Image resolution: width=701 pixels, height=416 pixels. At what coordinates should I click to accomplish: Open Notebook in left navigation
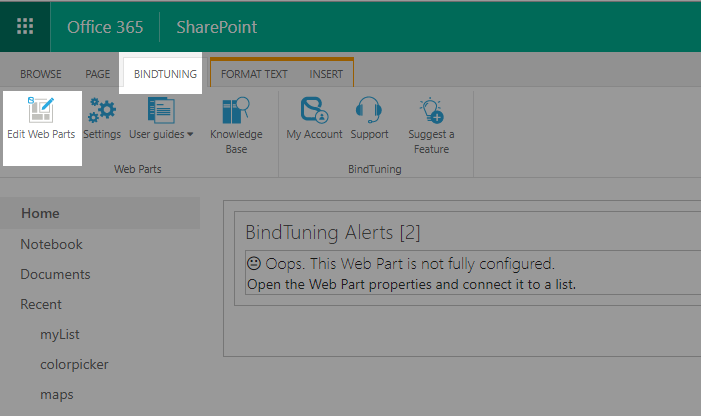pyautogui.click(x=51, y=244)
